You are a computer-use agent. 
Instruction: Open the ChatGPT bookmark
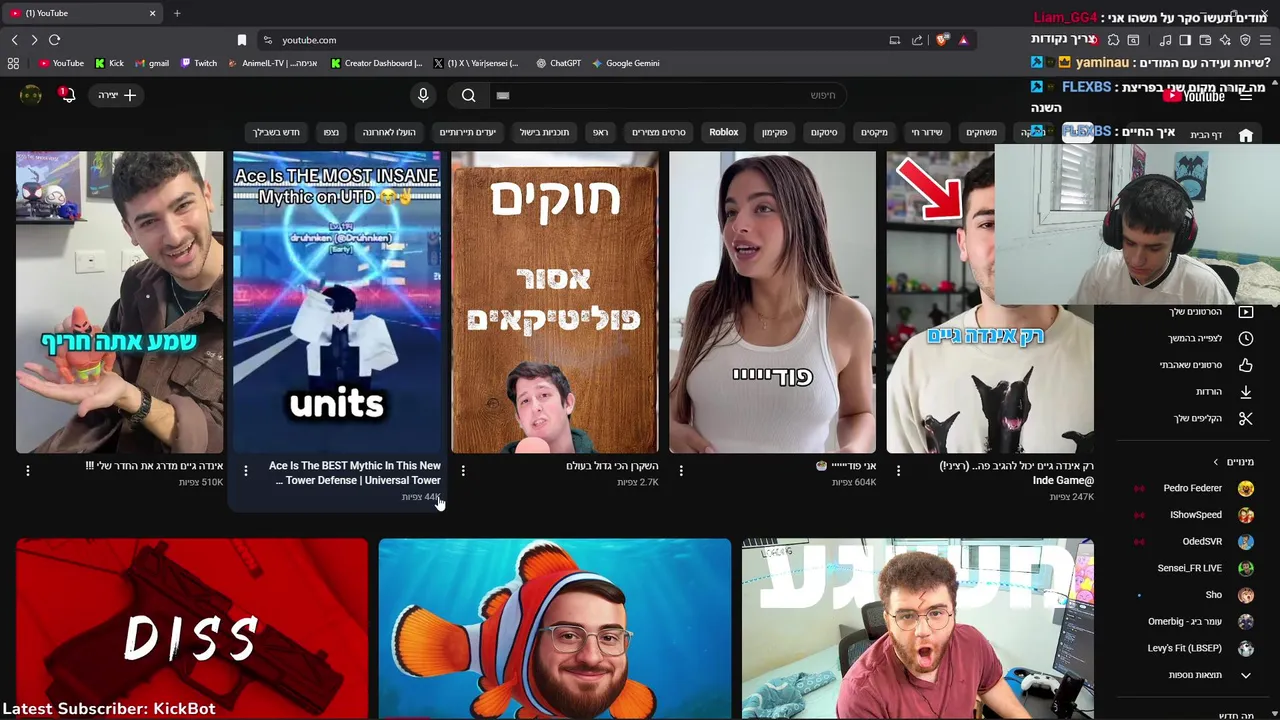tap(558, 63)
